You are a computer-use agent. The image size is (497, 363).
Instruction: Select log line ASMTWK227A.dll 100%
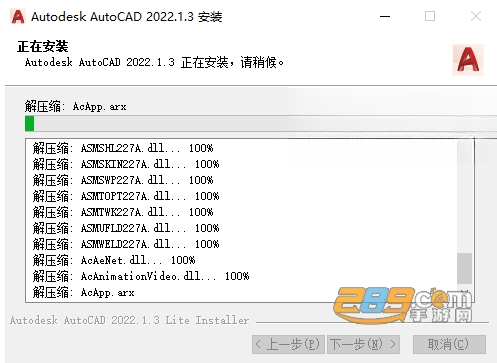click(123, 212)
